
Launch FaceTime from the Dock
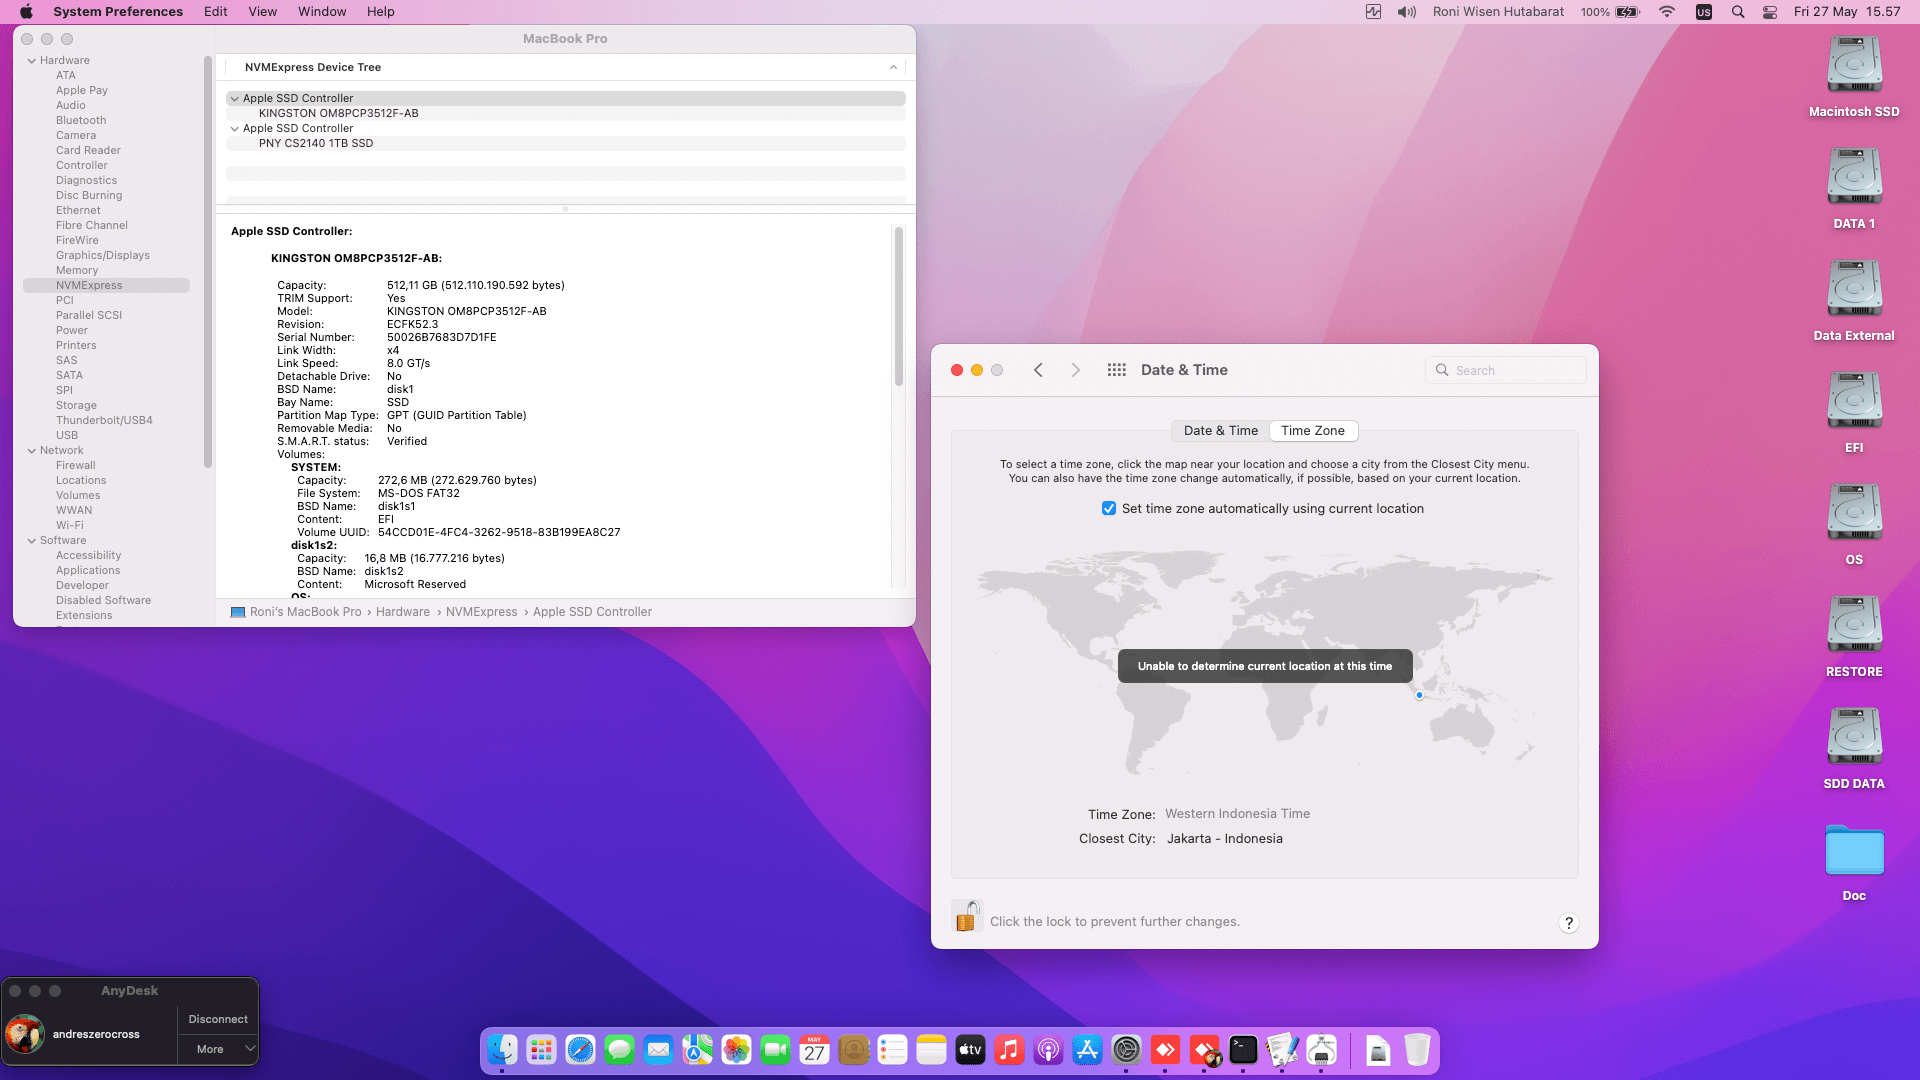pyautogui.click(x=775, y=1050)
